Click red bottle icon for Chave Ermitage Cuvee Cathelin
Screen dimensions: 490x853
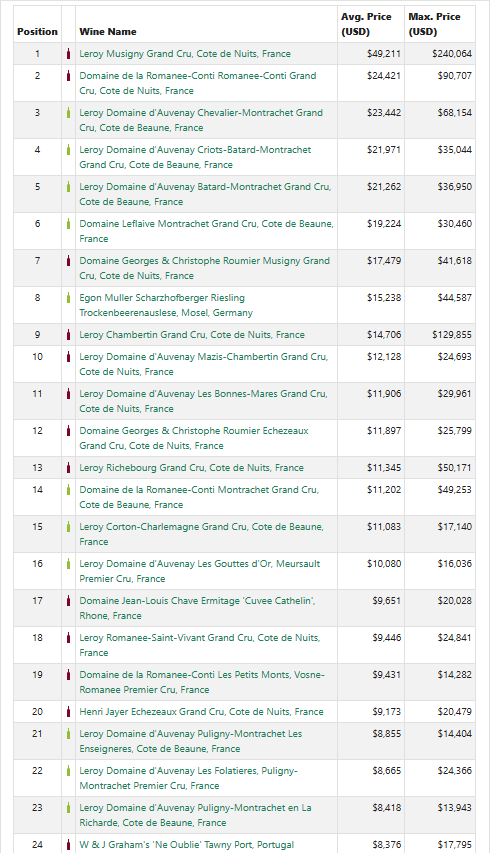[69, 601]
